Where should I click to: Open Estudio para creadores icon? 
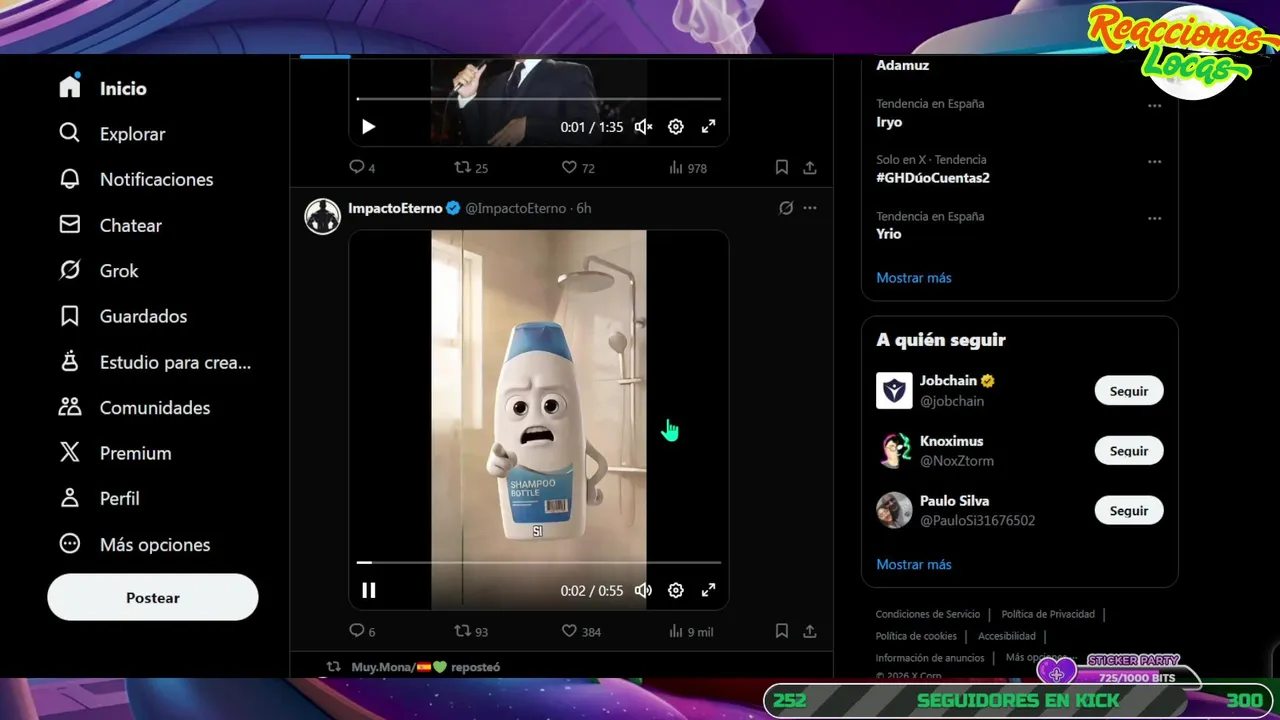[69, 362]
